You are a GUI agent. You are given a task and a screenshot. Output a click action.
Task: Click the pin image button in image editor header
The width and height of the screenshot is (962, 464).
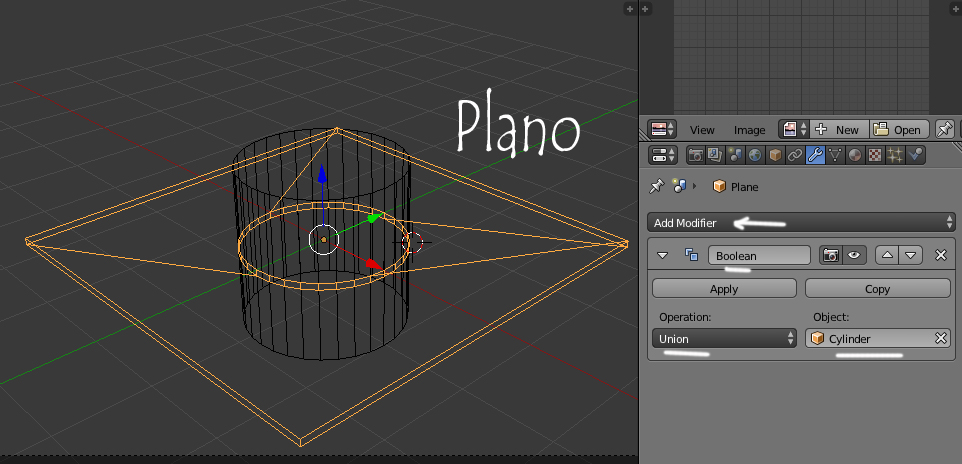pyautogui.click(x=945, y=130)
